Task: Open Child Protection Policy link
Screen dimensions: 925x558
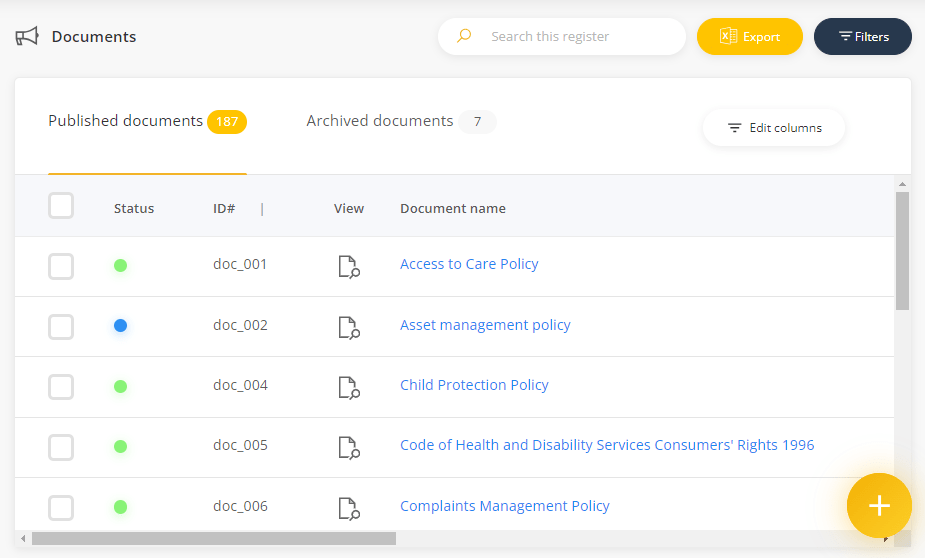Action: (474, 385)
